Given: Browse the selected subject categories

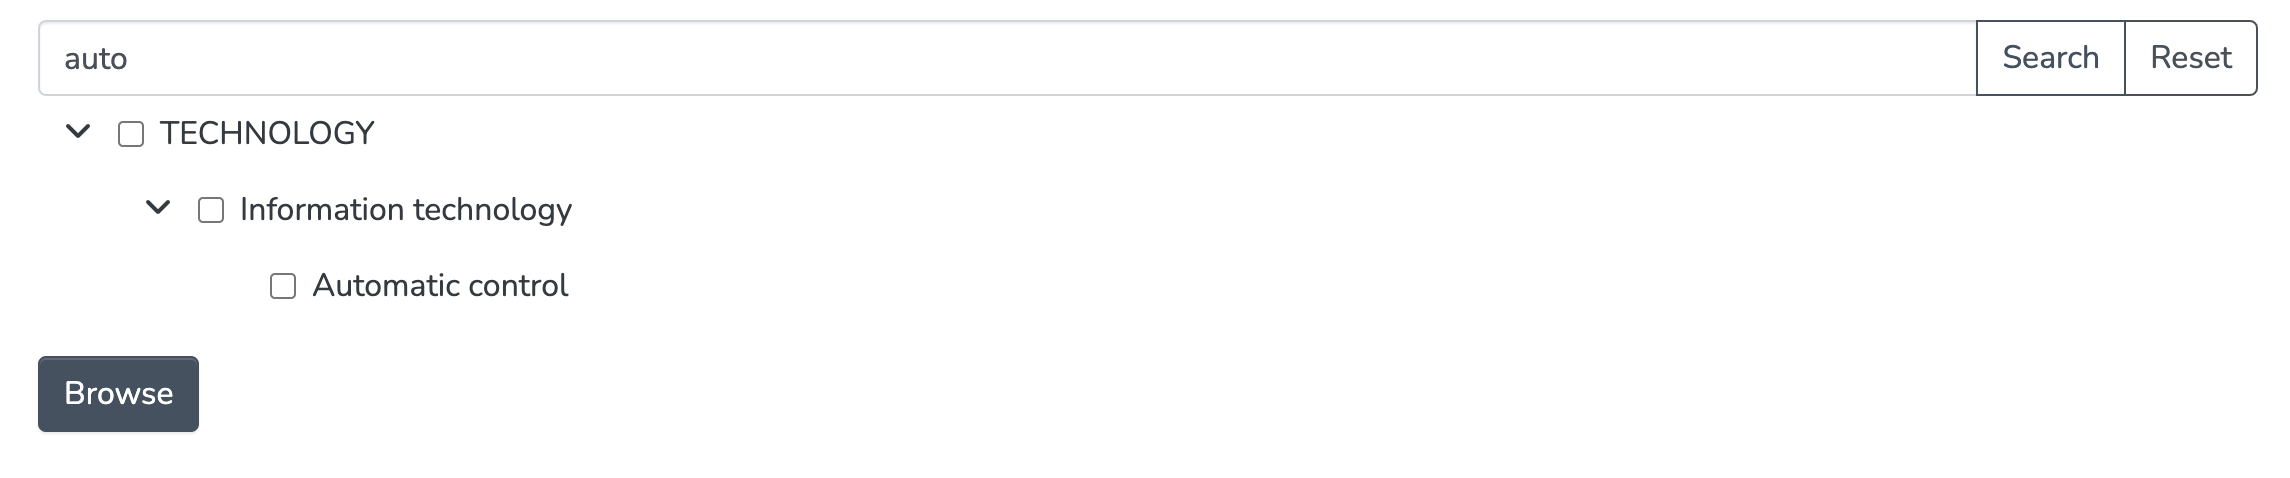Looking at the screenshot, I should [118, 394].
